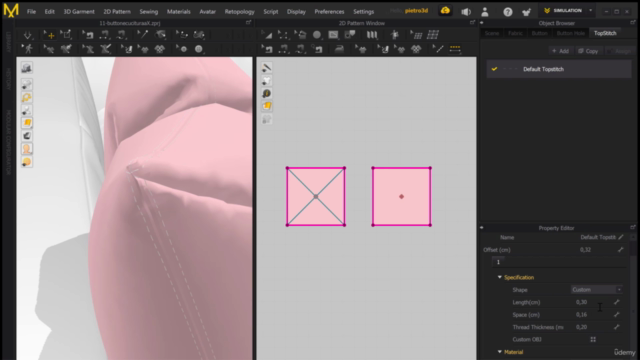The width and height of the screenshot is (640, 360).
Task: Toggle the avatar face display icon in the 3D viewport
Action: (x=27, y=149)
